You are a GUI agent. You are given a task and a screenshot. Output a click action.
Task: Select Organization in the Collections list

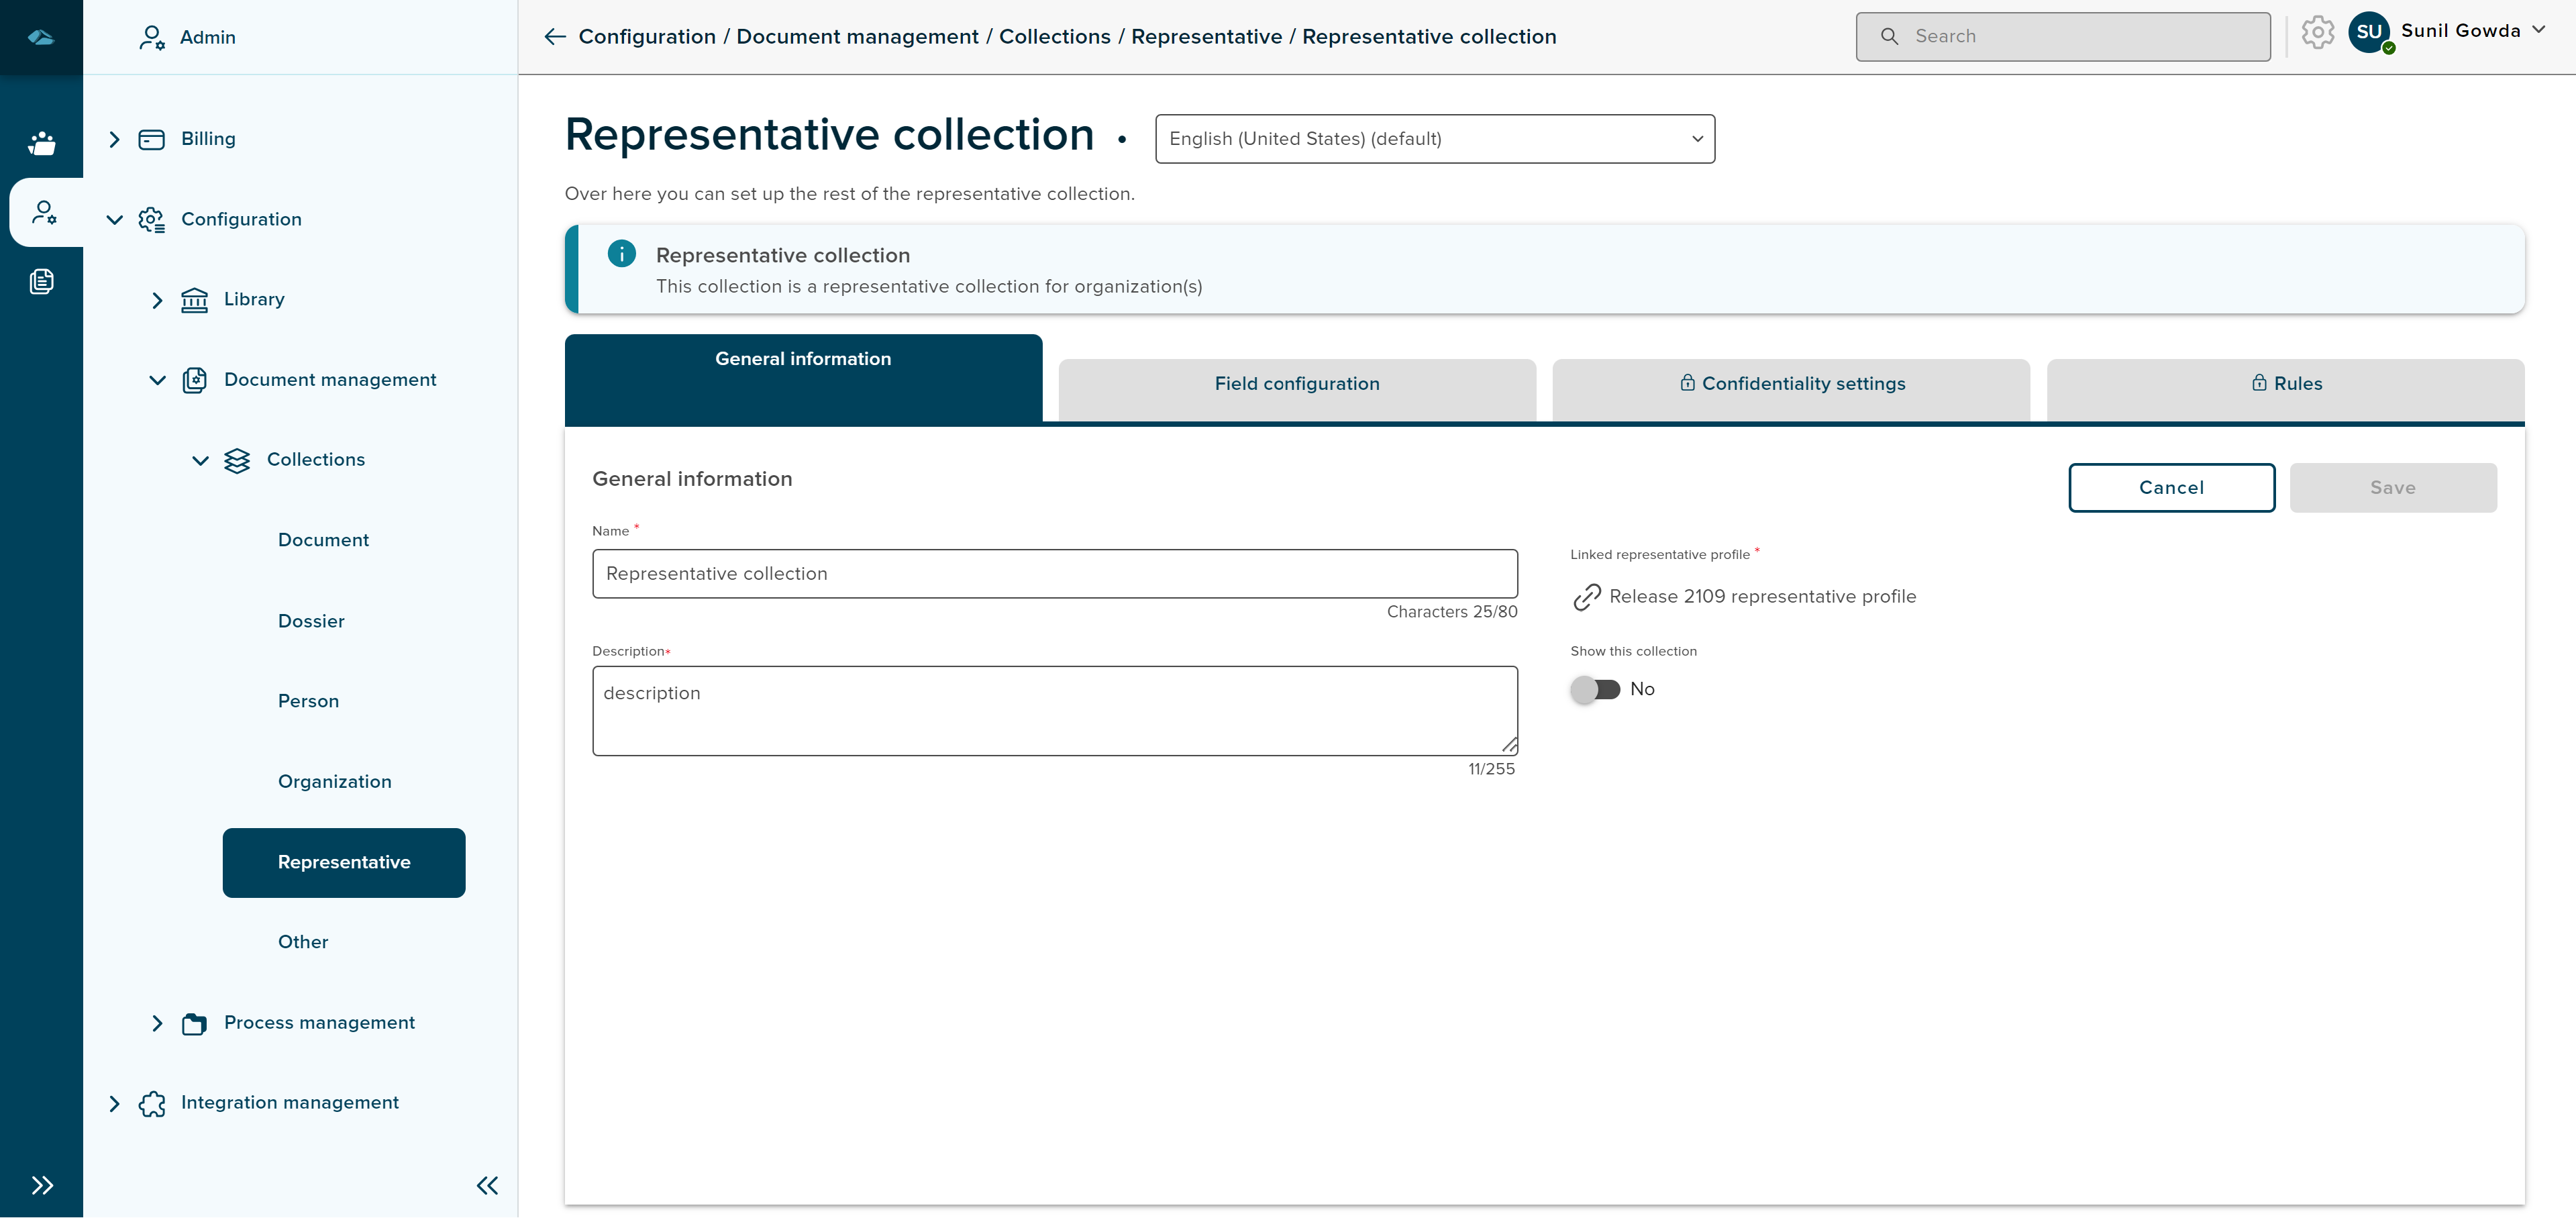(x=334, y=782)
